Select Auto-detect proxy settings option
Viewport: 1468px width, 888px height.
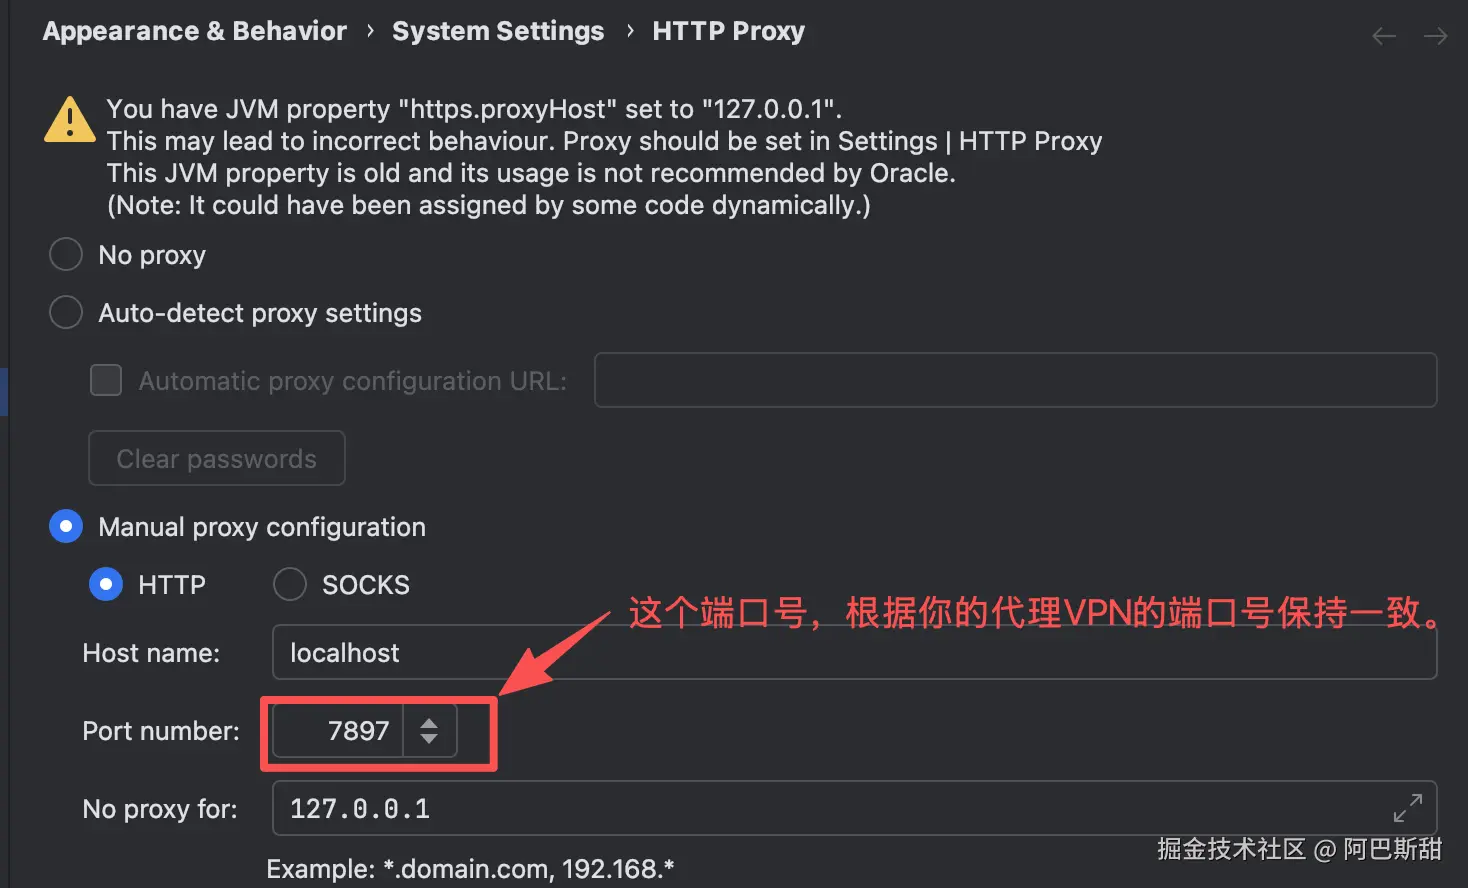tap(66, 313)
